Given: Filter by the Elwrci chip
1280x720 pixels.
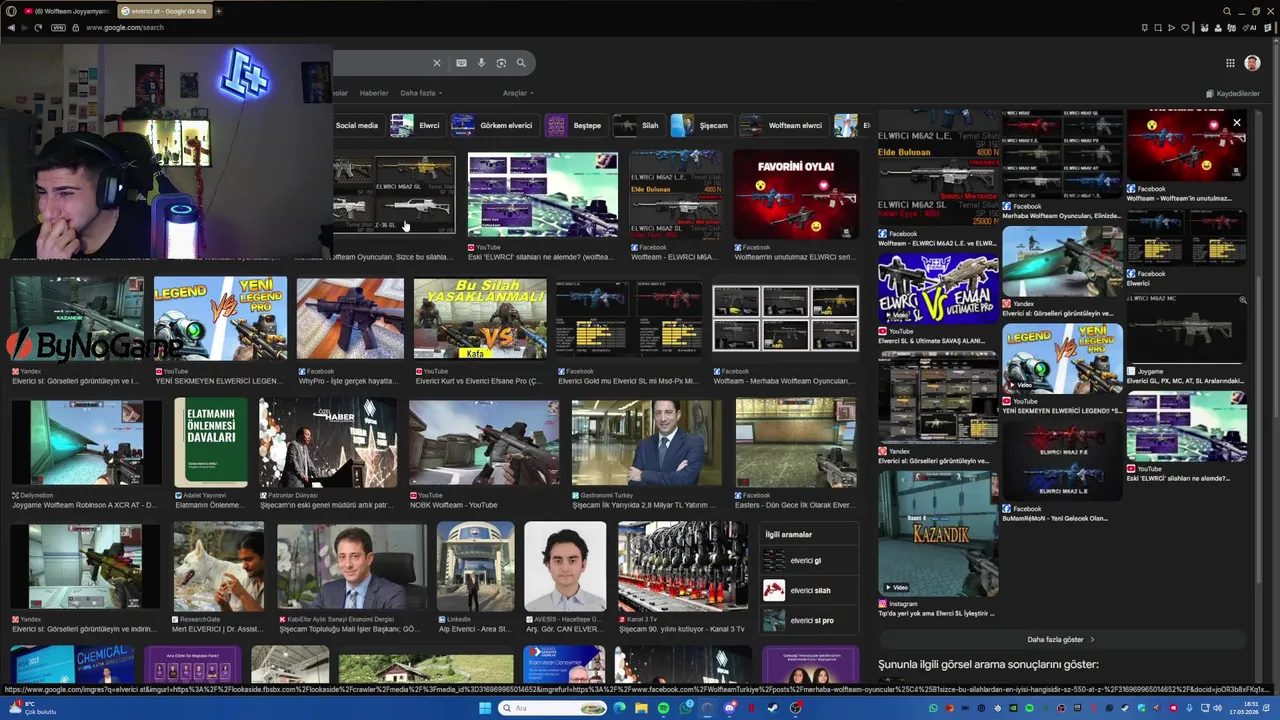Looking at the screenshot, I should 416,125.
